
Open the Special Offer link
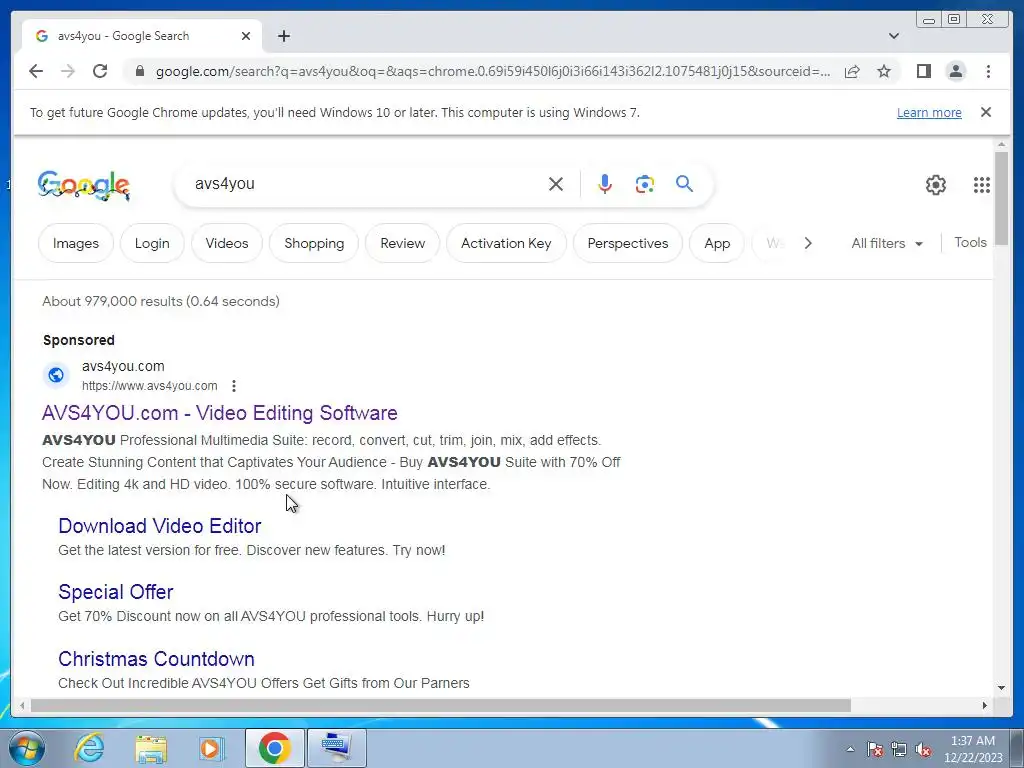116,592
